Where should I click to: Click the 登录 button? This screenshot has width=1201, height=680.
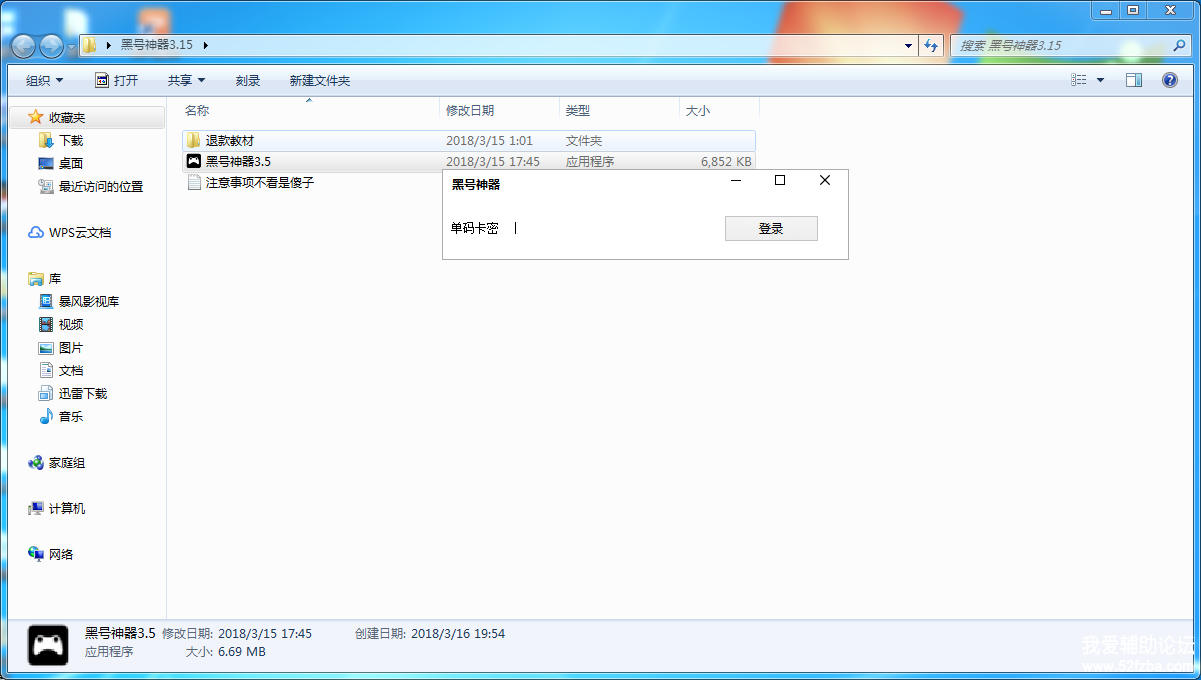point(771,229)
